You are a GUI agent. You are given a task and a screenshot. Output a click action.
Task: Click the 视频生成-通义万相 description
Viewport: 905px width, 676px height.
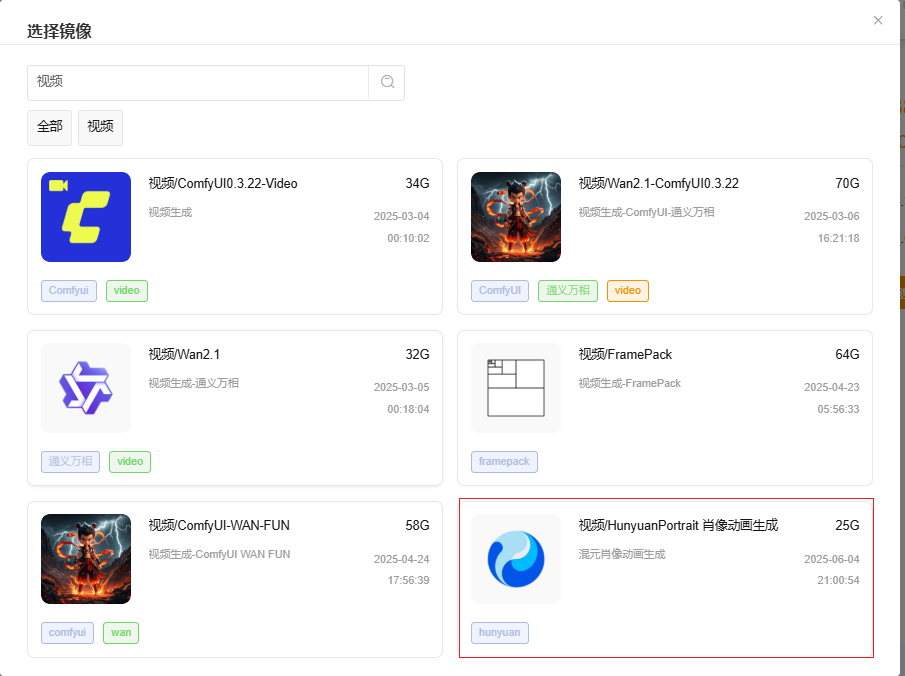pos(193,383)
